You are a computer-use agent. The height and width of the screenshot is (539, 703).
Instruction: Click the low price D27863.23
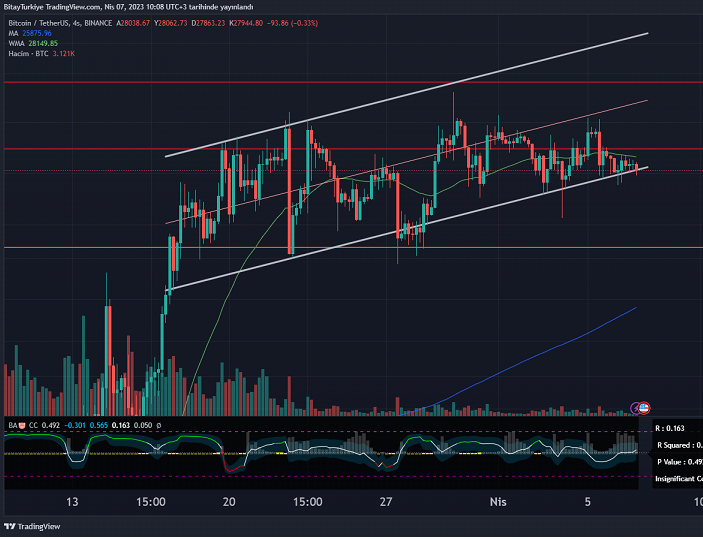click(x=208, y=23)
